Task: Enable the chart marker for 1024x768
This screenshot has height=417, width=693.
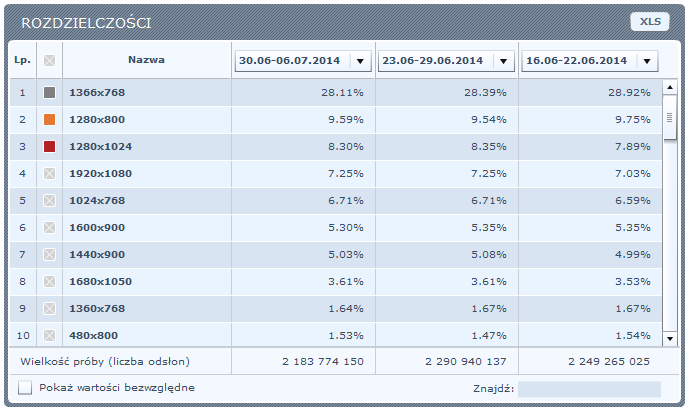Action: (x=50, y=201)
